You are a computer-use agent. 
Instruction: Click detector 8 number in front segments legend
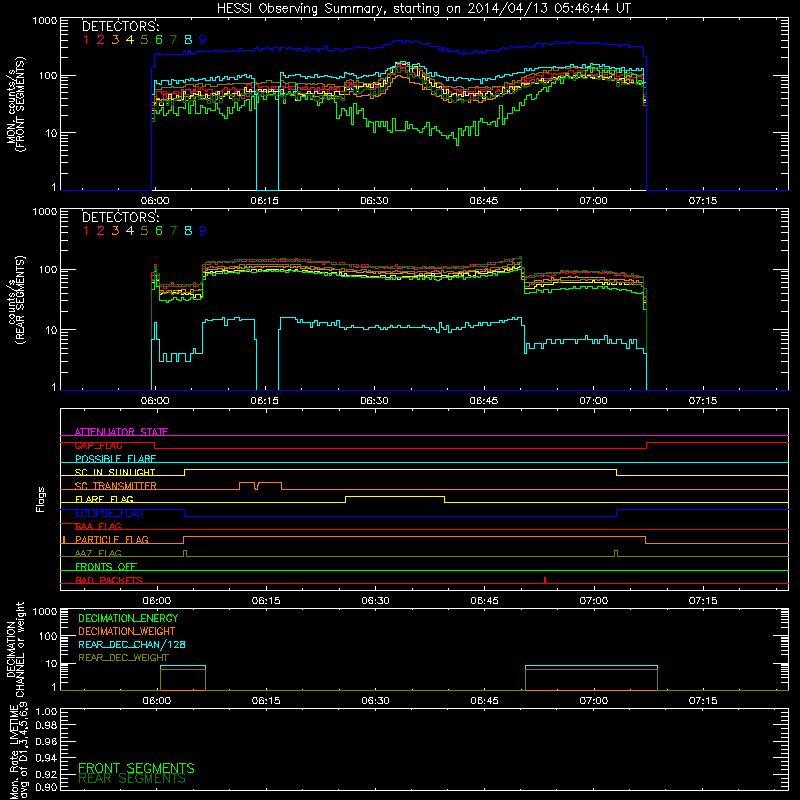188,40
